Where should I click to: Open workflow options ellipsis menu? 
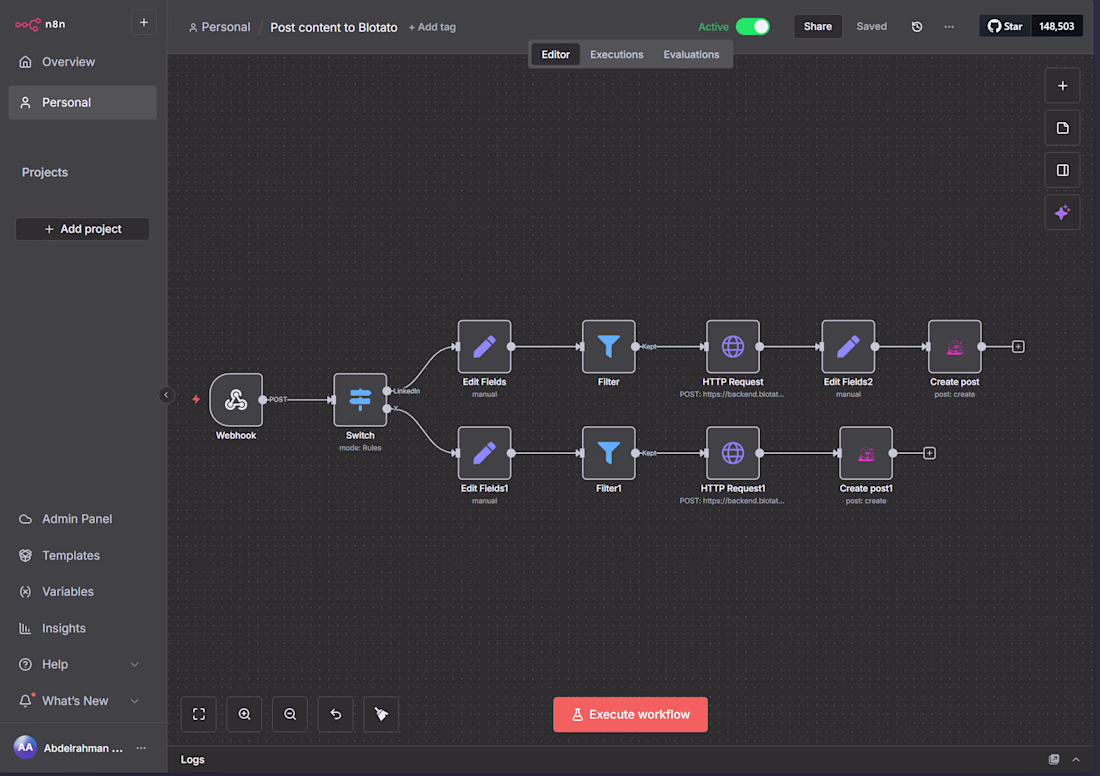pyautogui.click(x=948, y=27)
